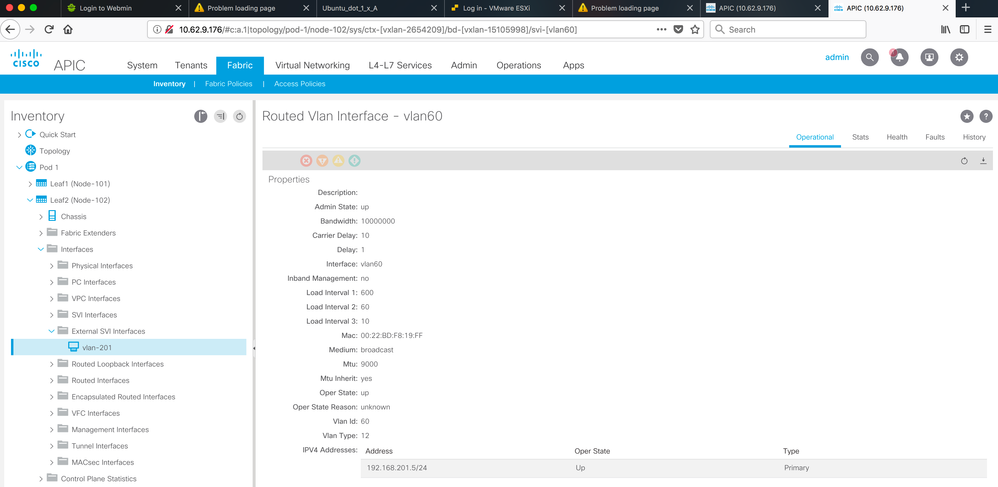Click the major fault orange icon
Viewport: 998px width, 487px height.
tap(322, 161)
